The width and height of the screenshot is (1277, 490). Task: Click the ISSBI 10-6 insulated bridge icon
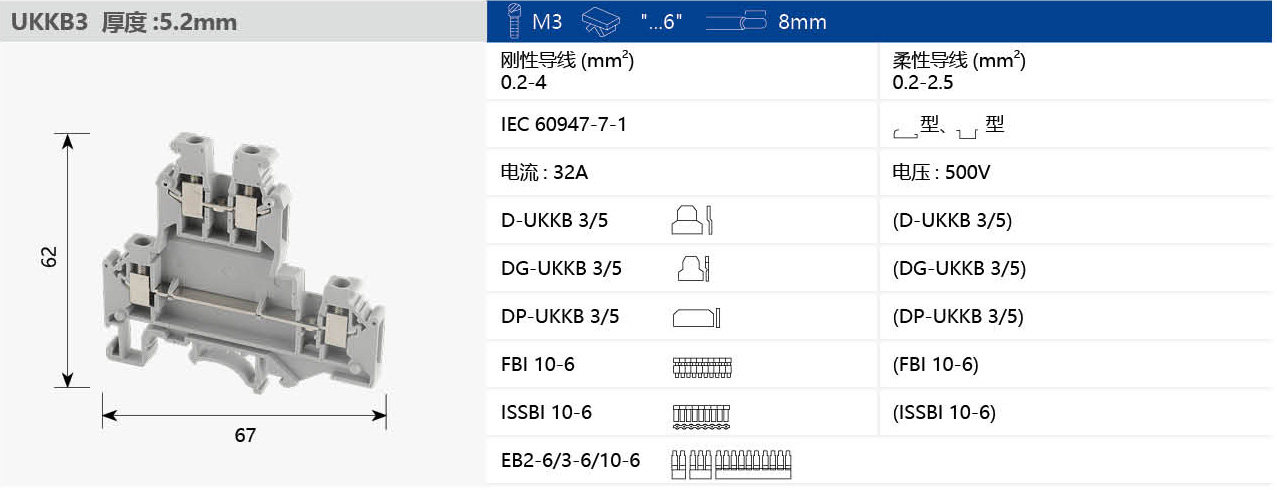702,413
